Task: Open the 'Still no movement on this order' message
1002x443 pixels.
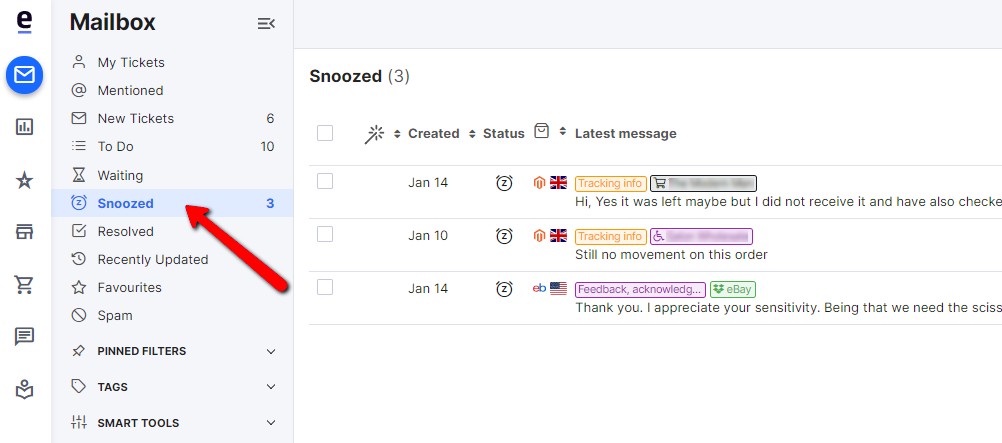Action: point(671,254)
